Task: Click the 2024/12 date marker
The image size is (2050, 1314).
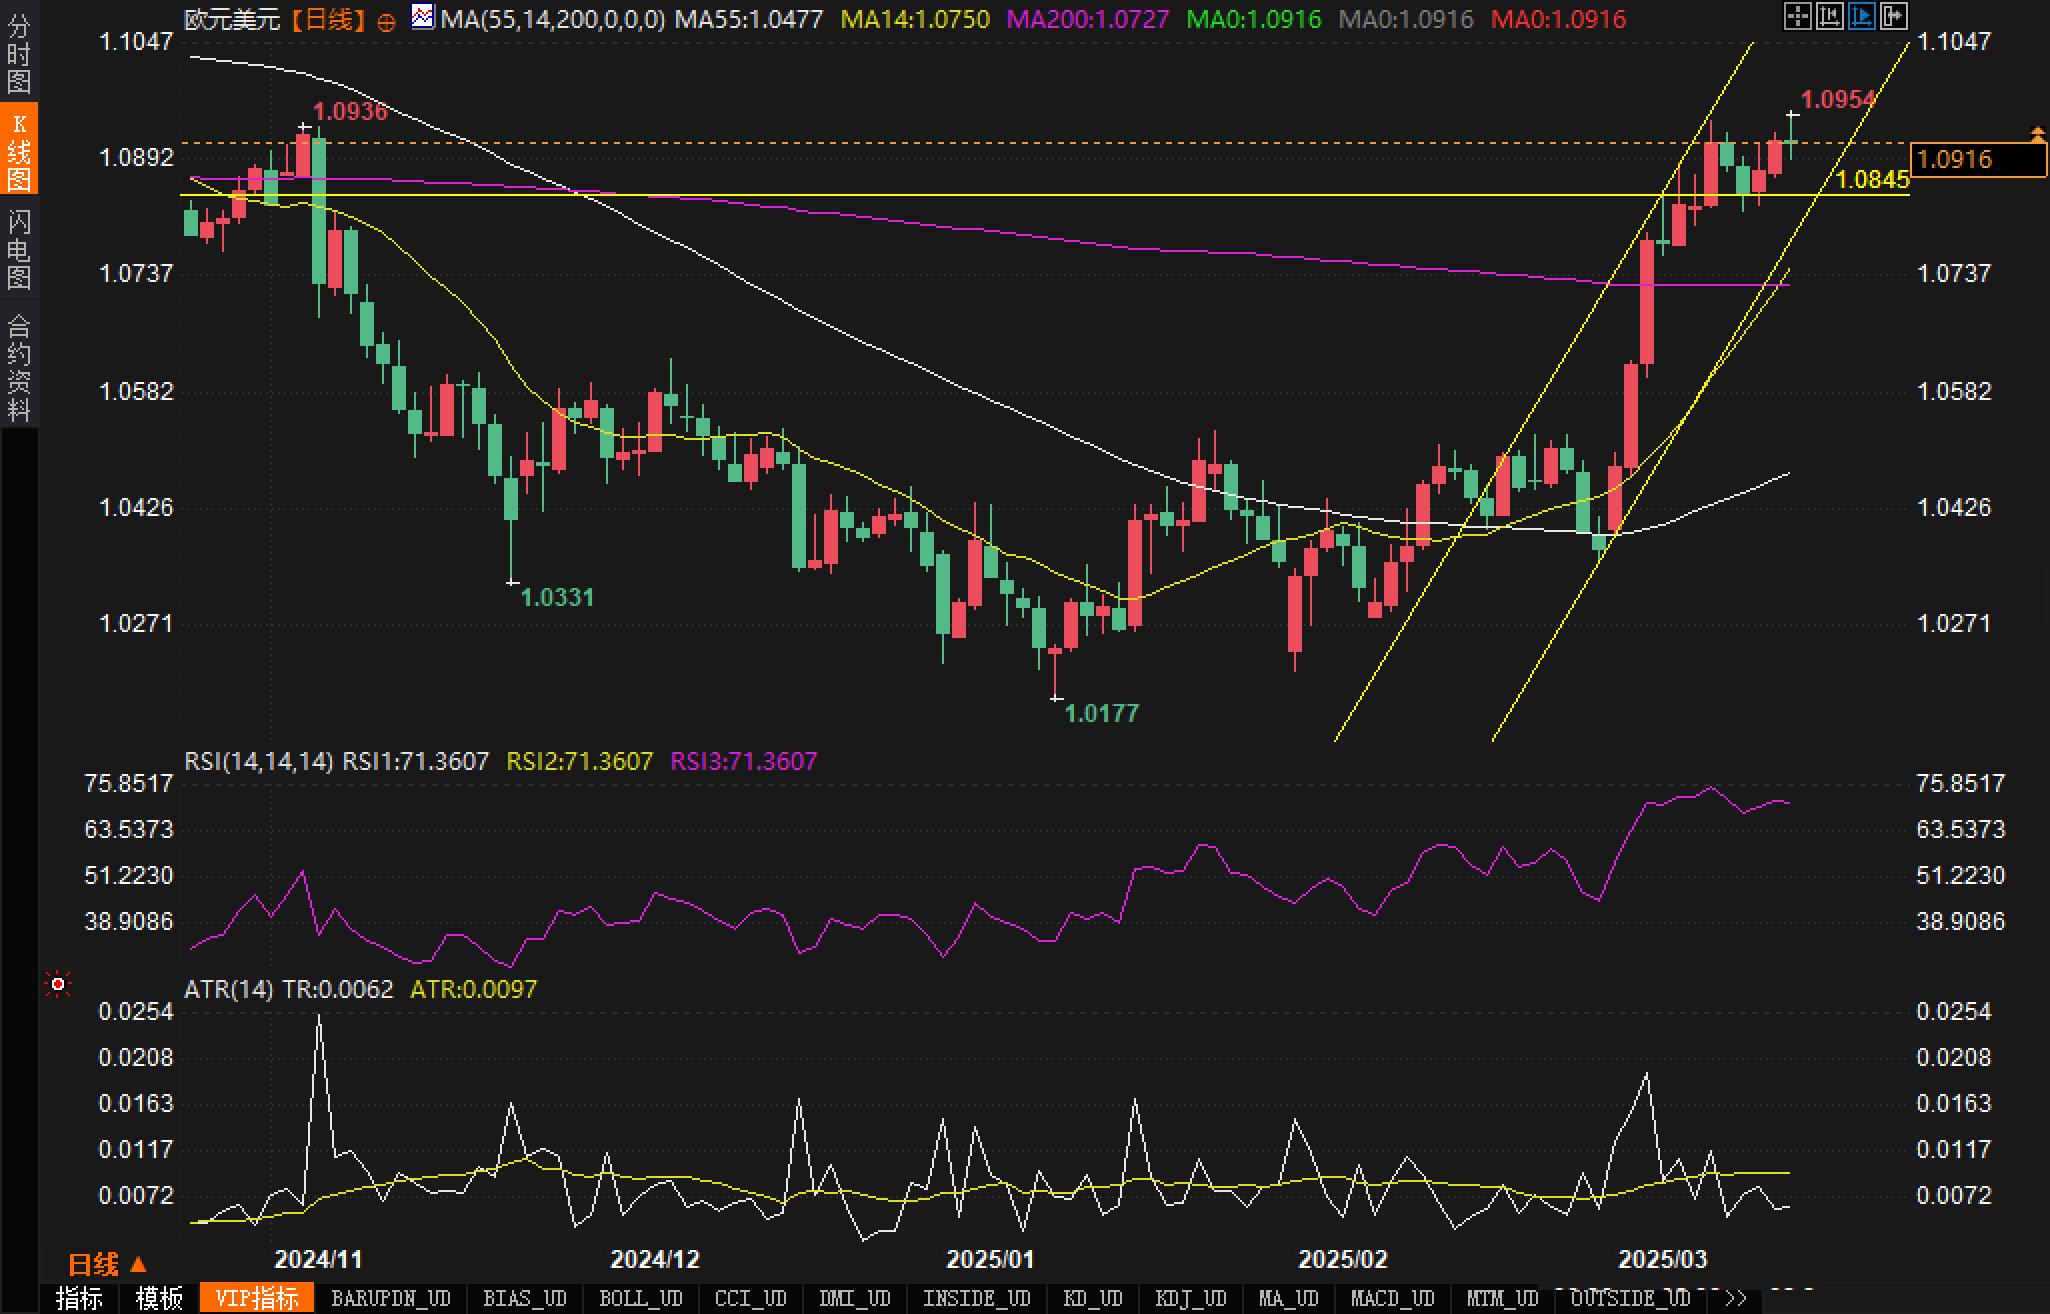Action: coord(655,1258)
